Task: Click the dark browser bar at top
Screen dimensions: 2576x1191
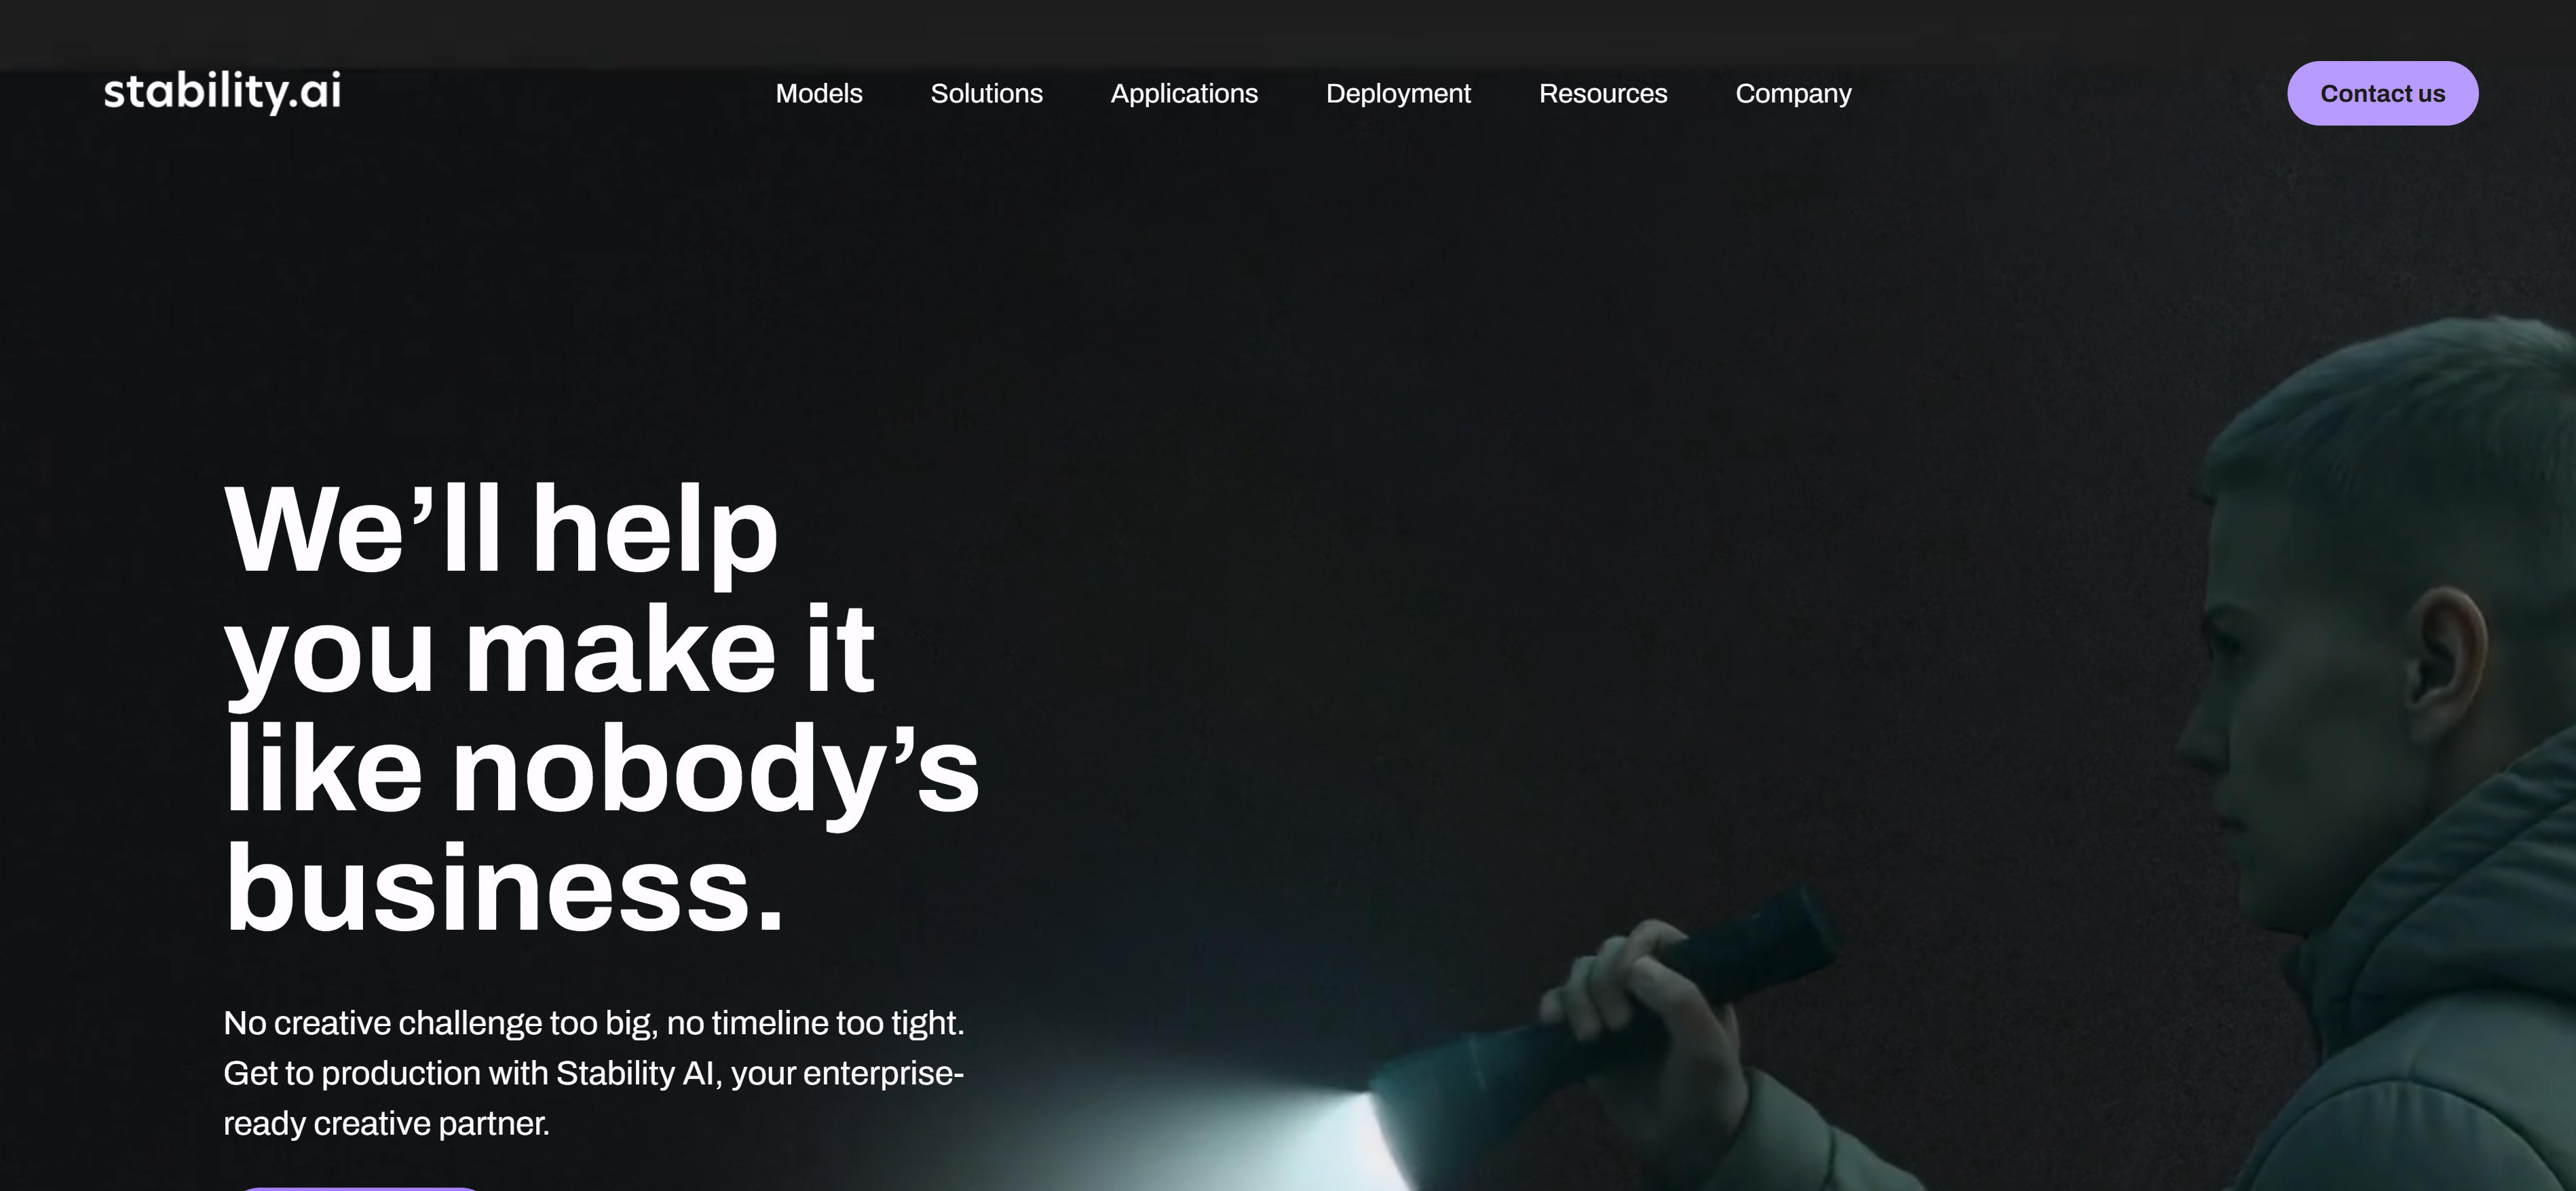Action: (1288, 33)
